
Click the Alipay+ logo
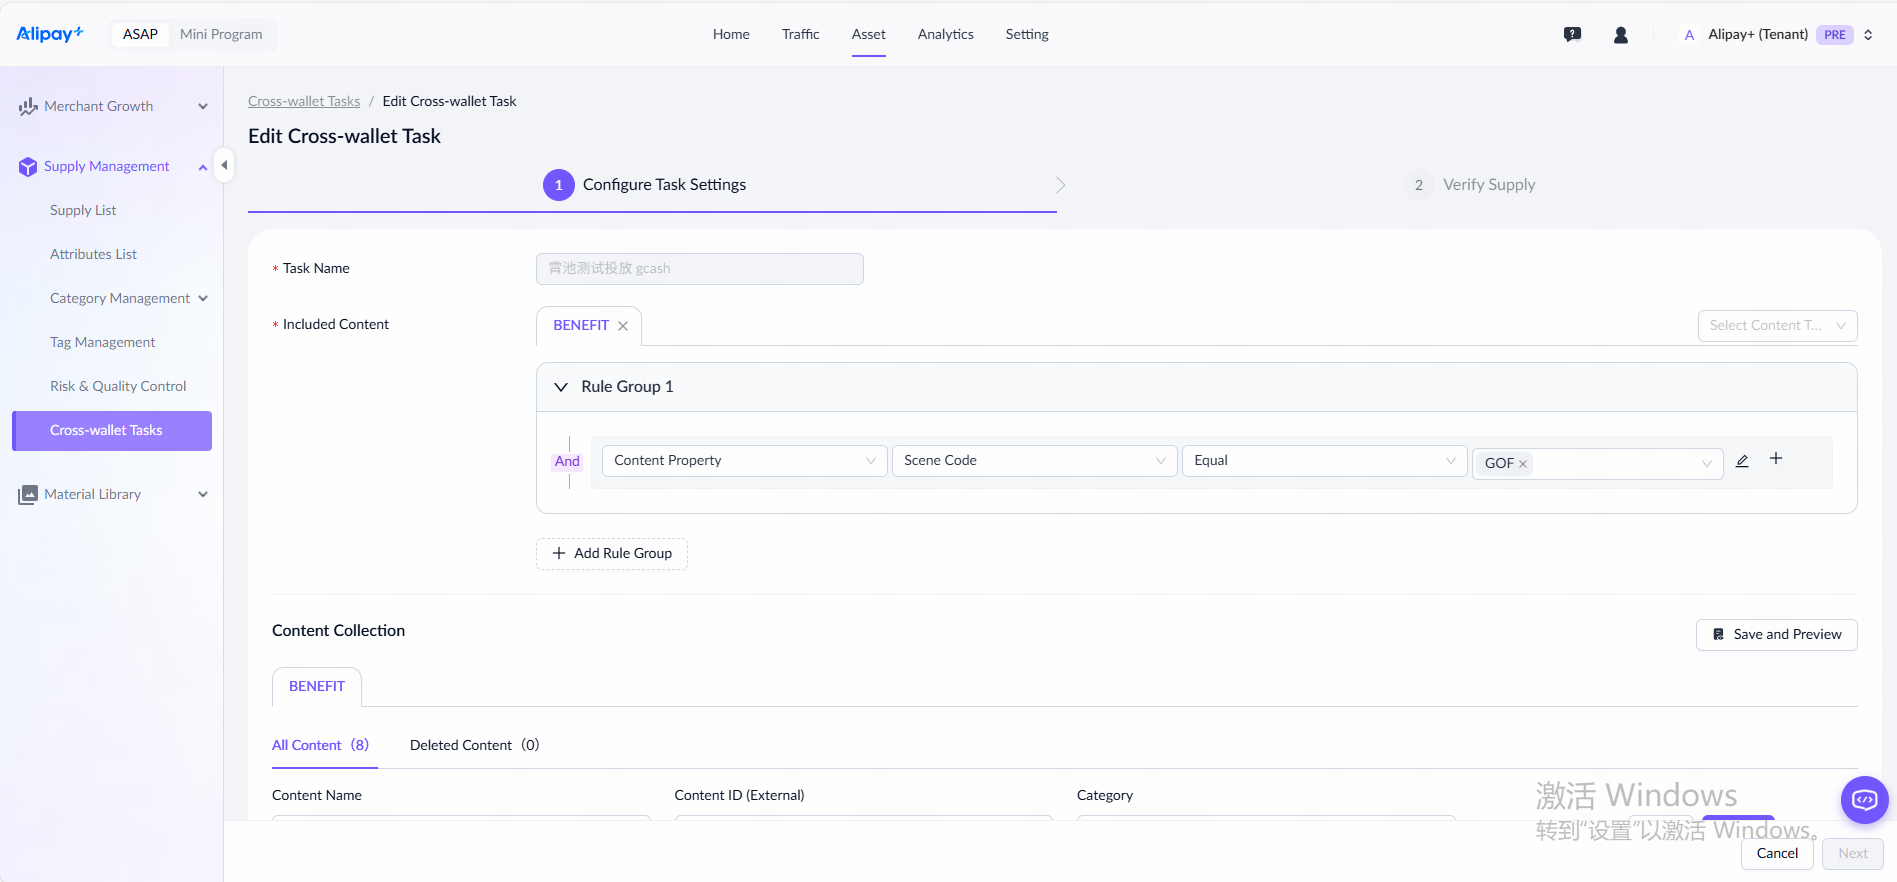pyautogui.click(x=50, y=34)
